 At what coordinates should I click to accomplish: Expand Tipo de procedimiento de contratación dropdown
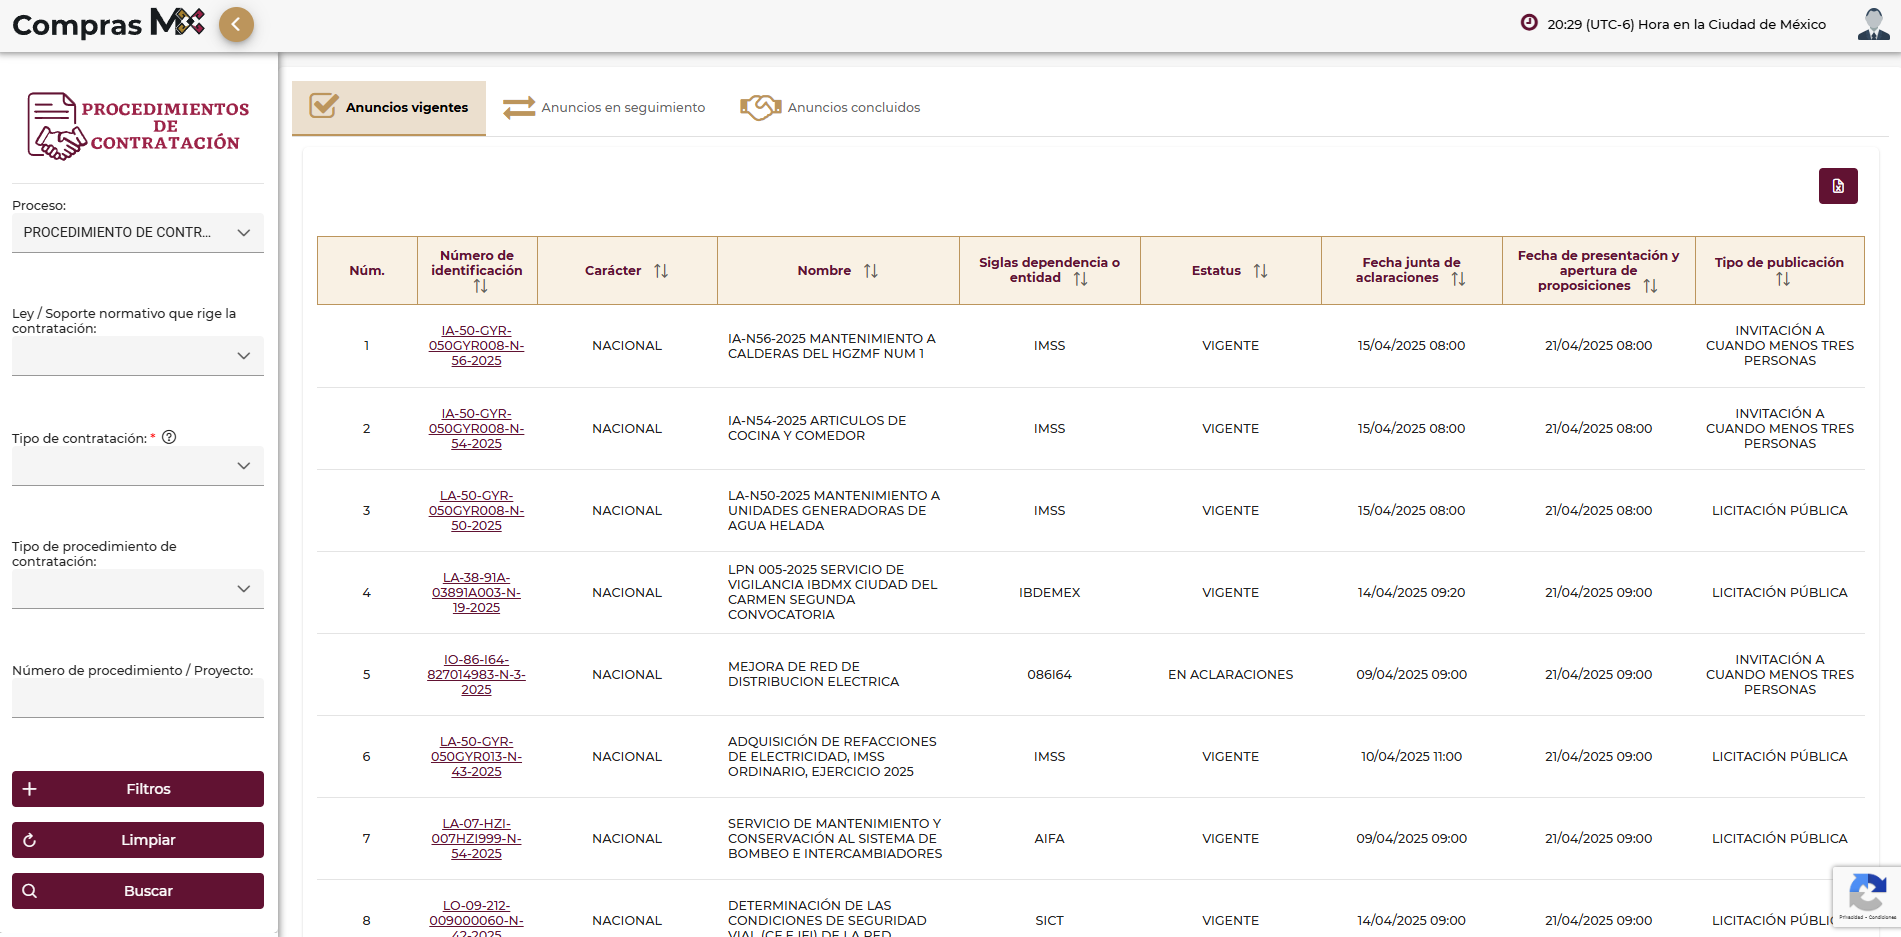[x=138, y=589]
